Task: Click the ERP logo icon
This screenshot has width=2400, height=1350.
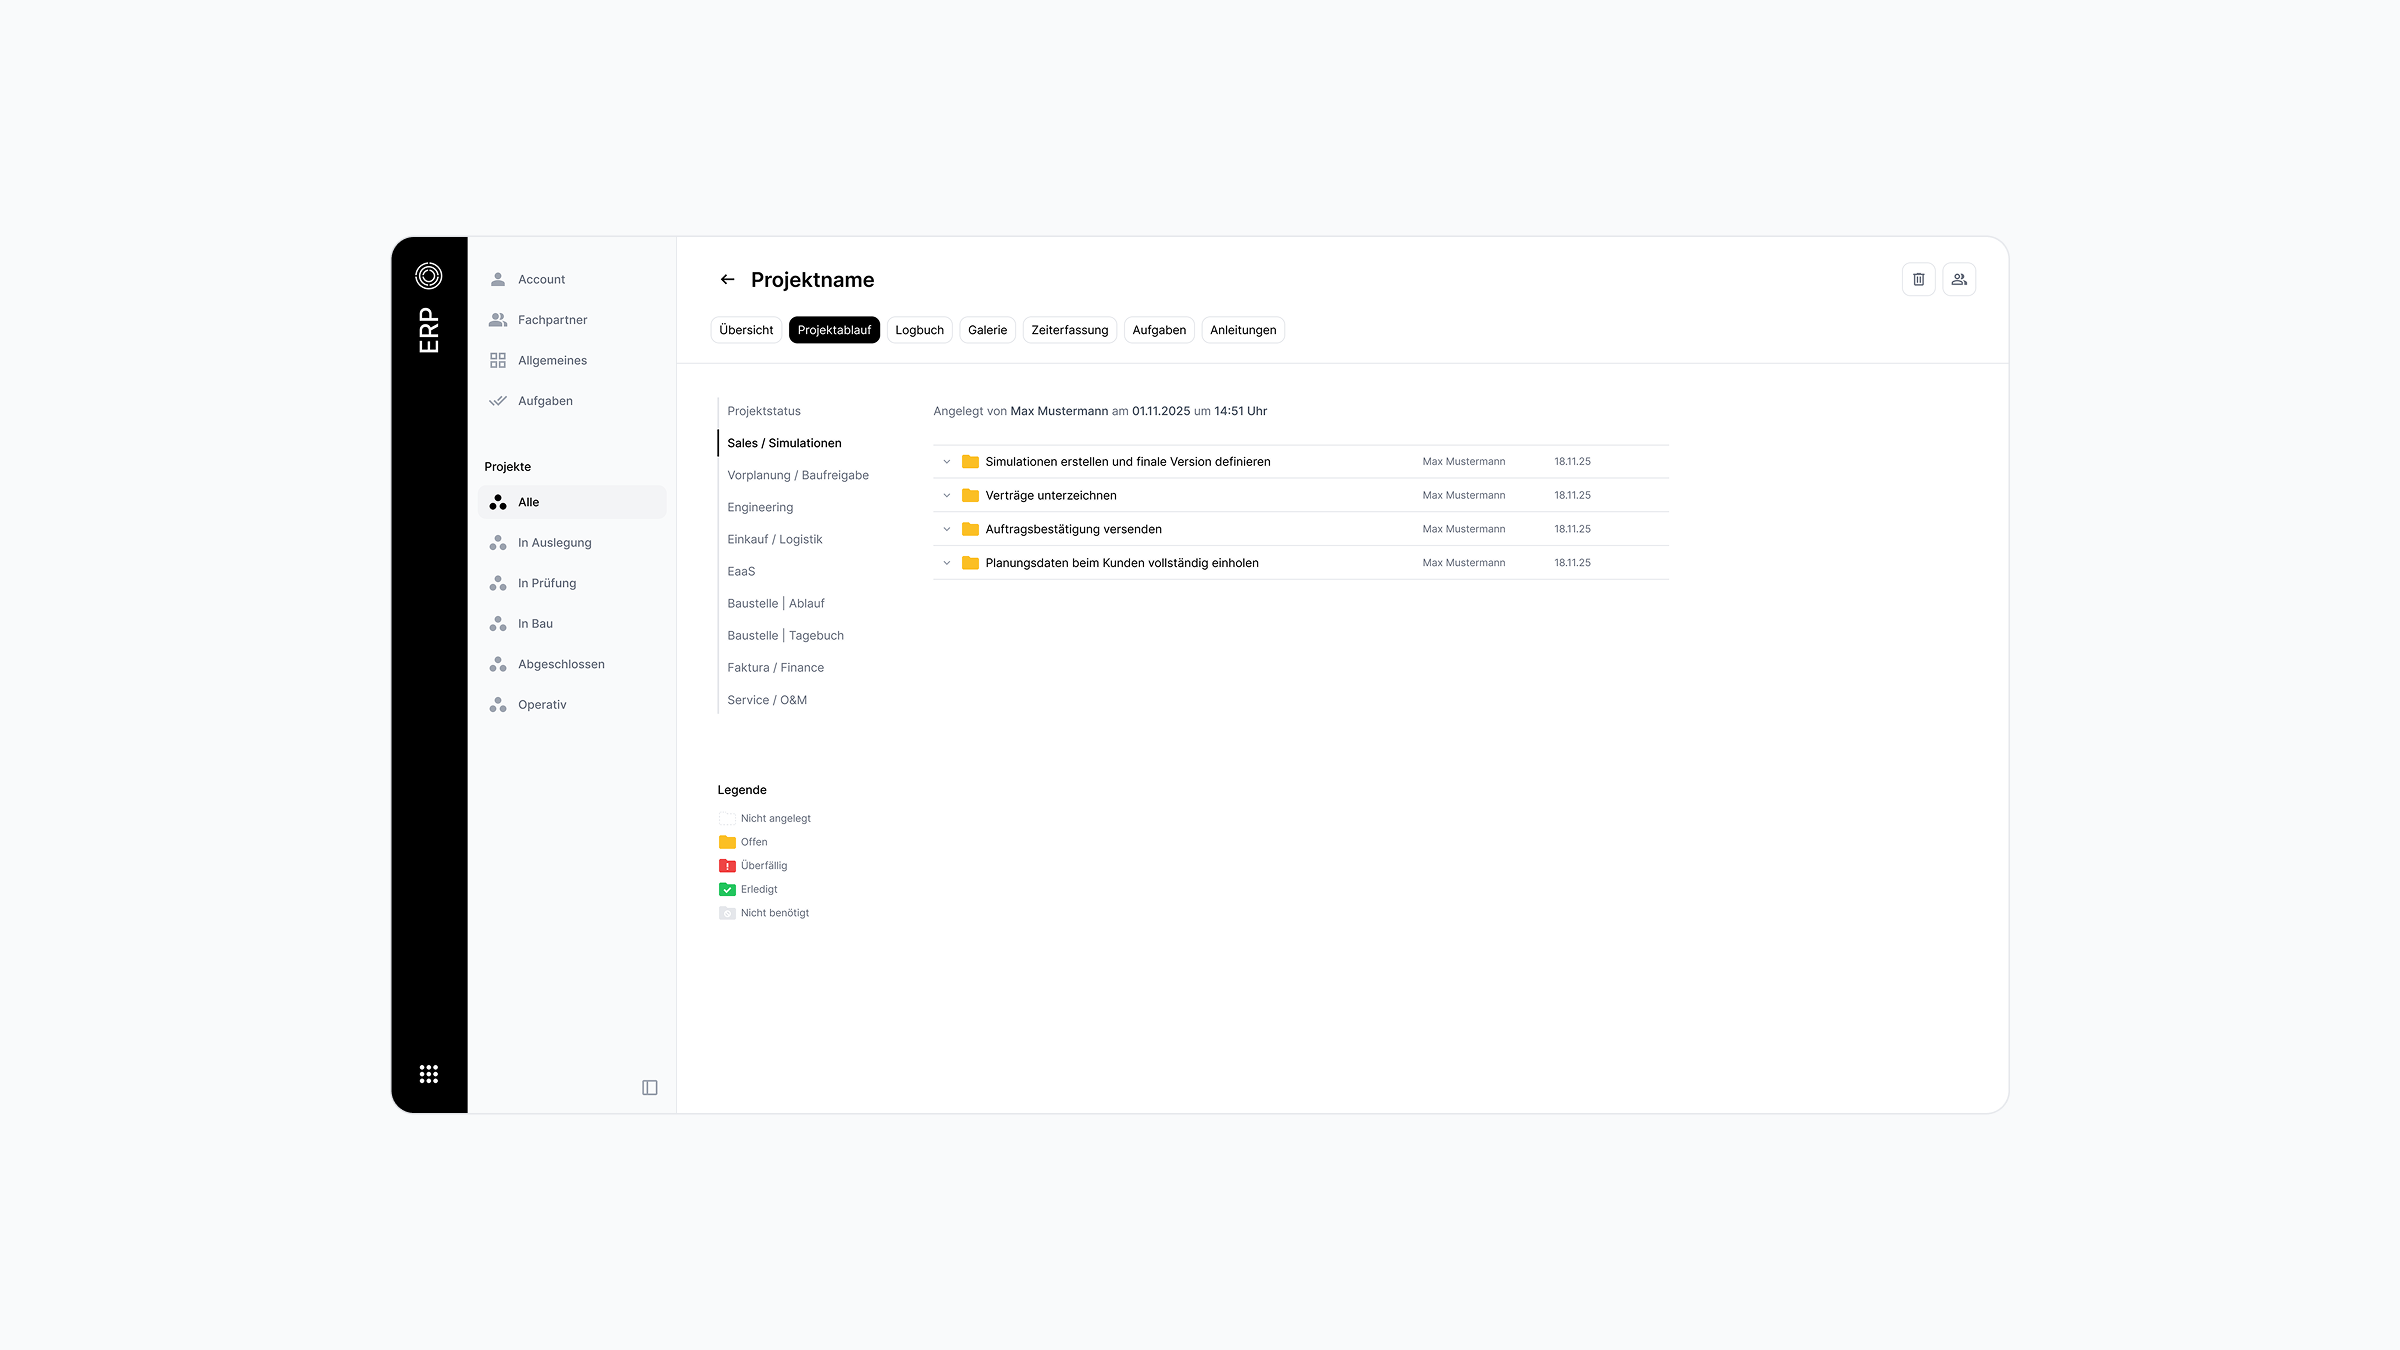Action: 429,276
